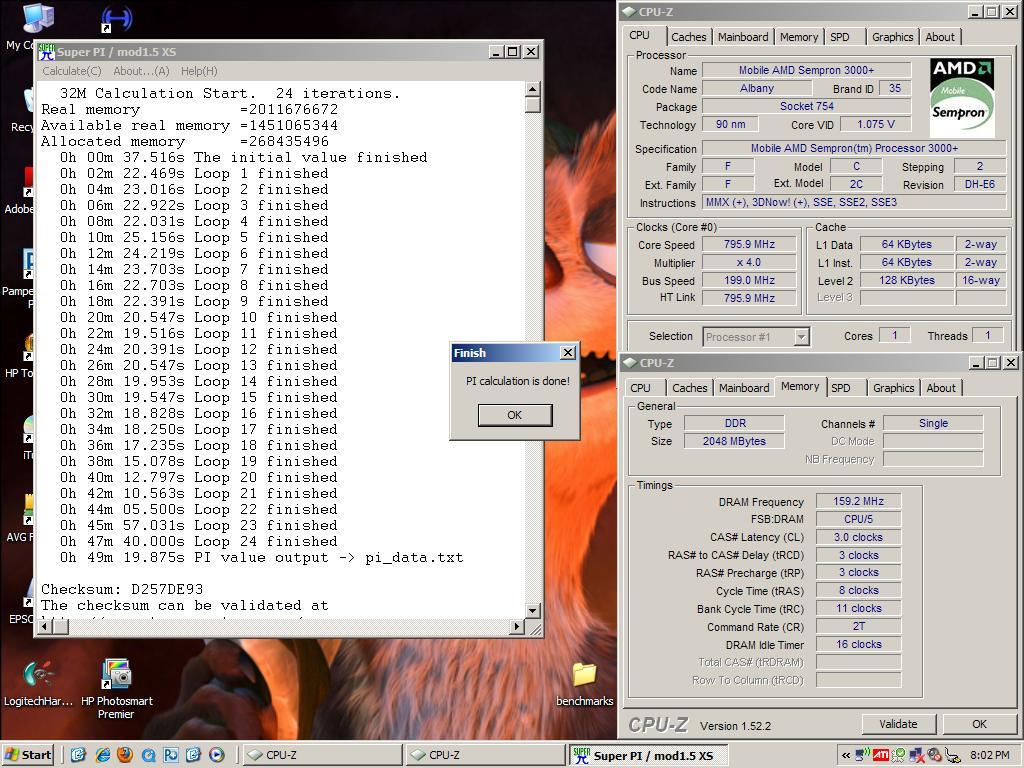Image resolution: width=1024 pixels, height=768 pixels.
Task: Click Super PI vertical scrollbar down arrow
Action: 533,611
